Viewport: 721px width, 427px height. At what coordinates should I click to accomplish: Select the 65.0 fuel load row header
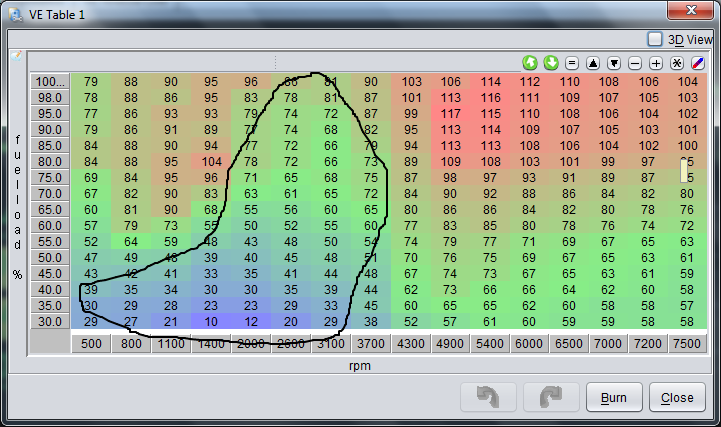50,210
